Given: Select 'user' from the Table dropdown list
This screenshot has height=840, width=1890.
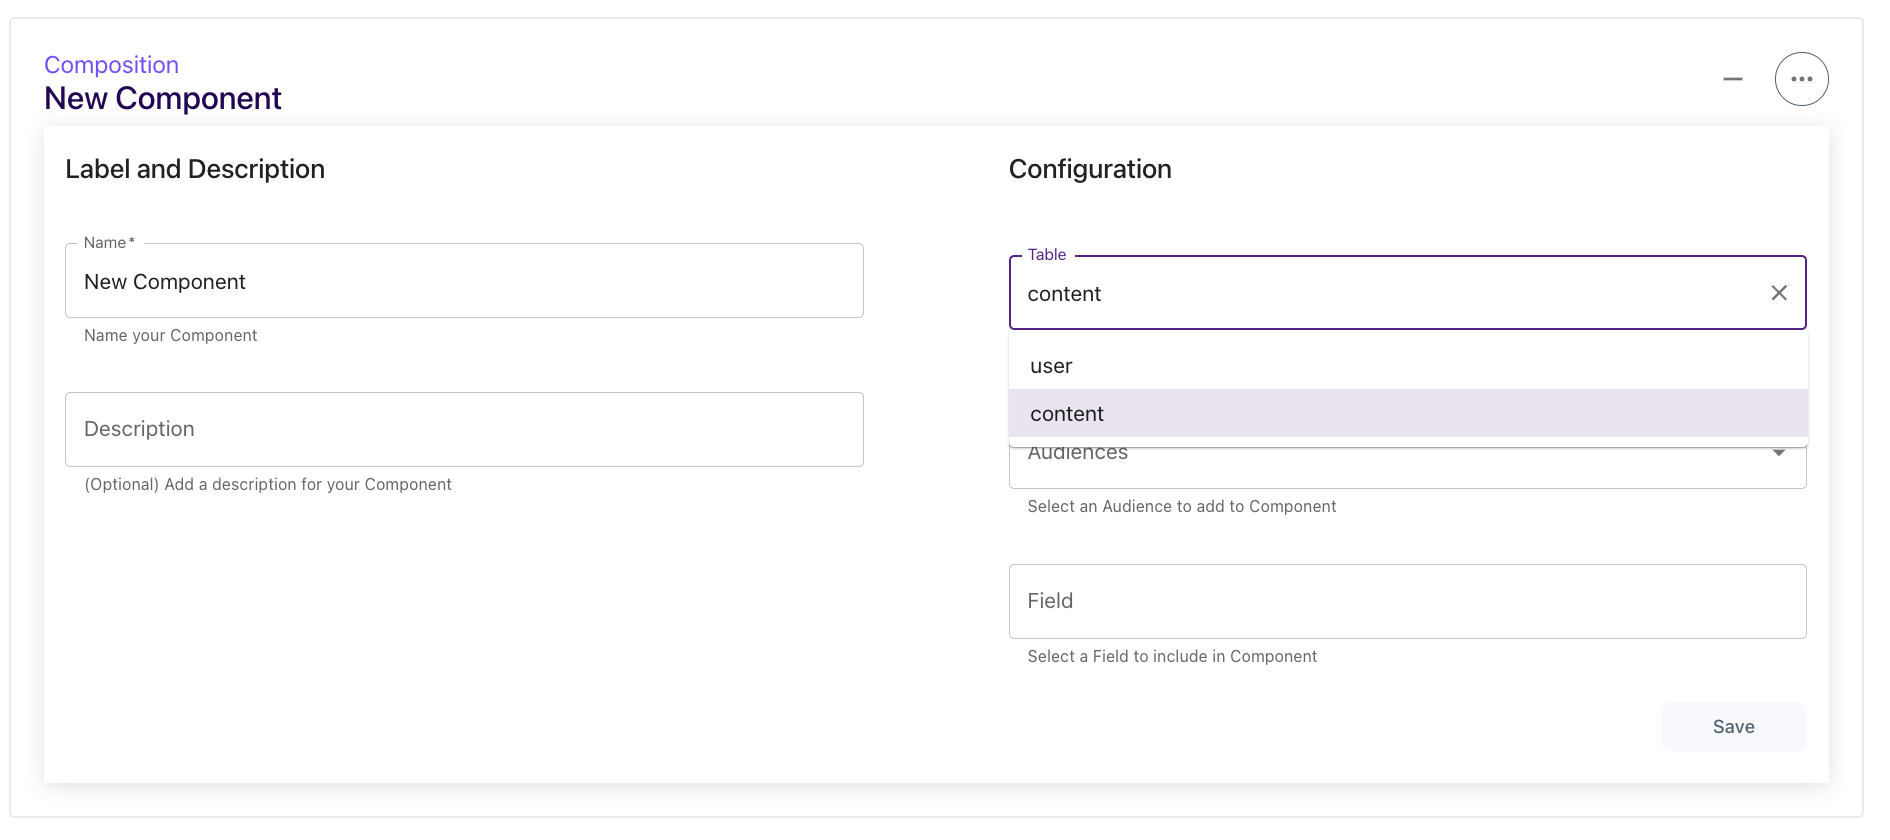Looking at the screenshot, I should [x=1408, y=366].
